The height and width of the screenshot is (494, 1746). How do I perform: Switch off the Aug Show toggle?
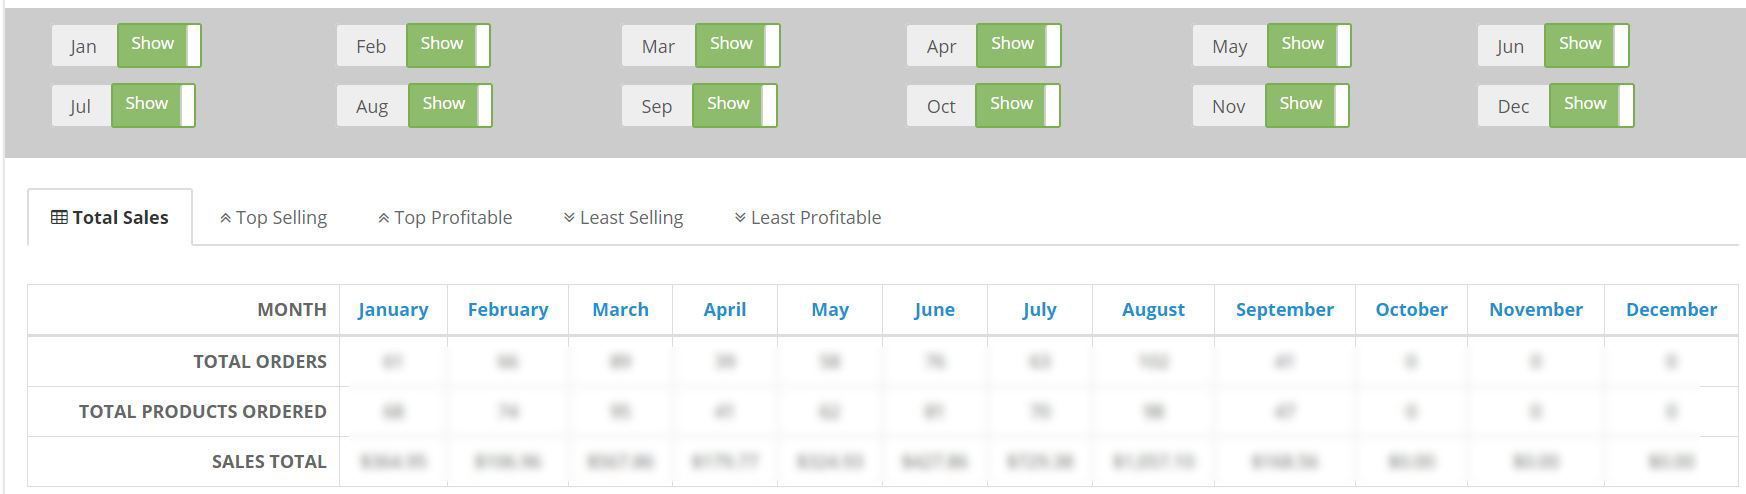tap(450, 106)
